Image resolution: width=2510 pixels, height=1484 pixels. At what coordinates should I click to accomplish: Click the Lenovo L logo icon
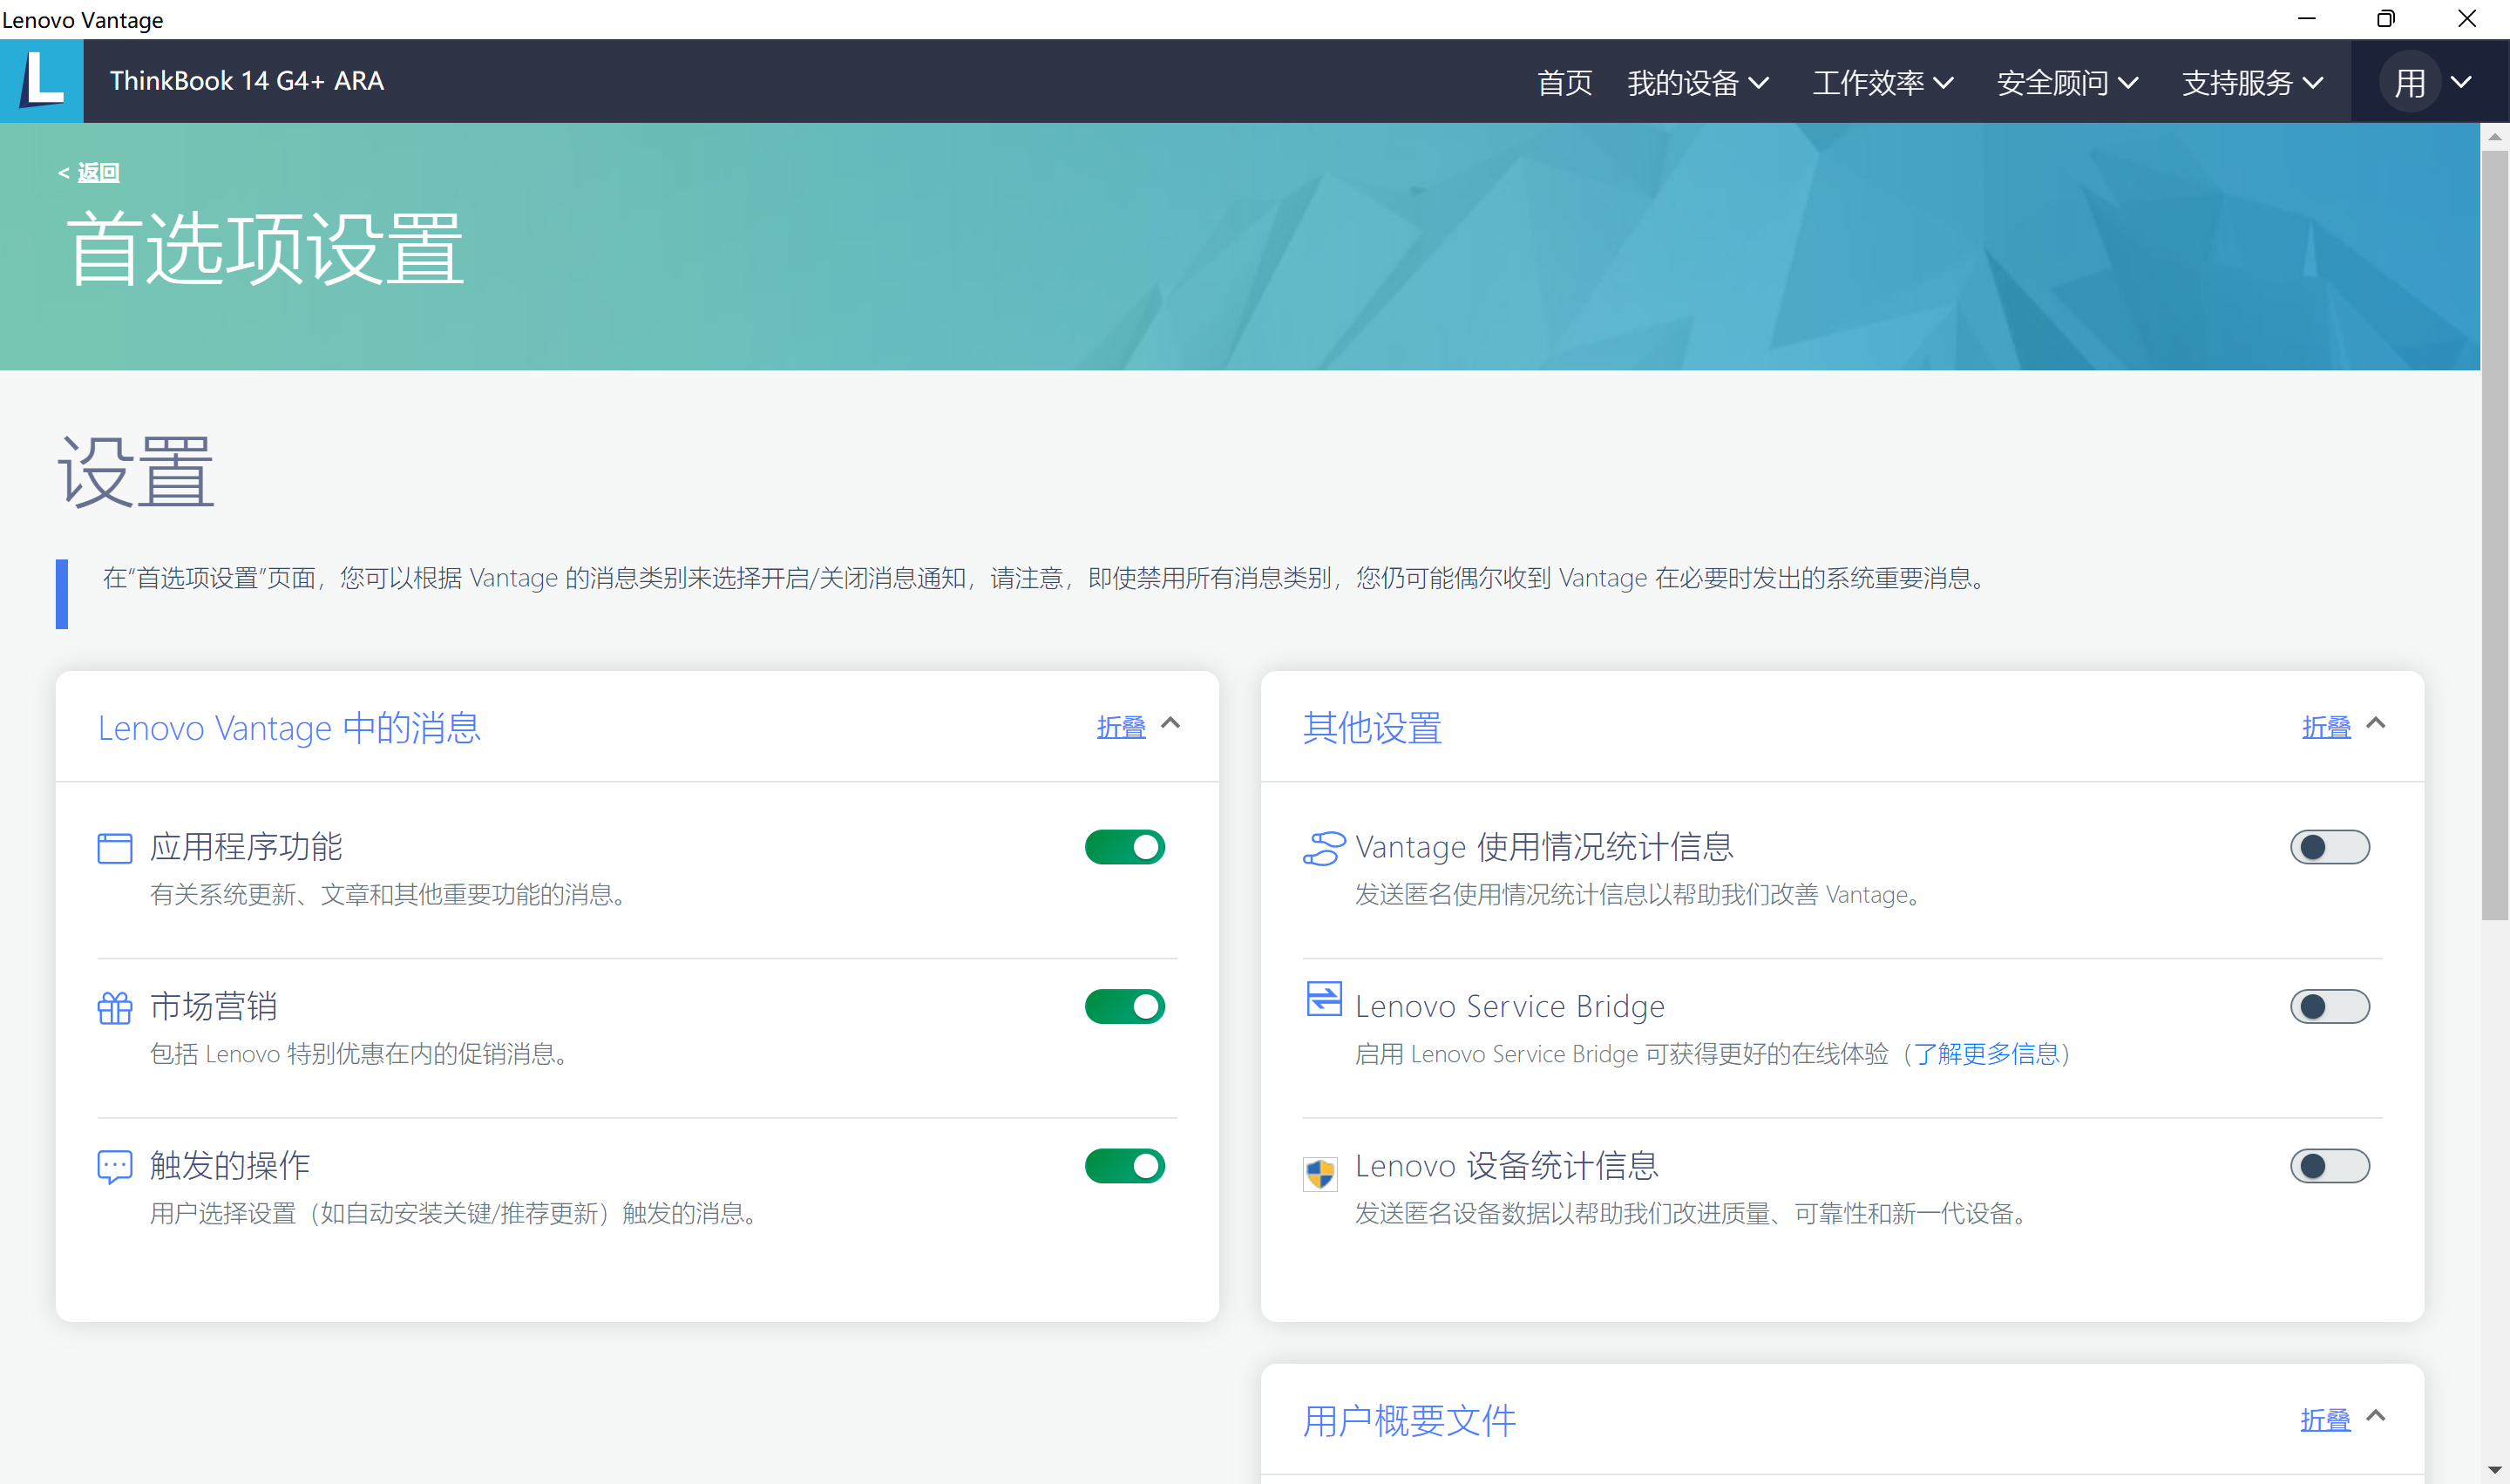tap(42, 81)
